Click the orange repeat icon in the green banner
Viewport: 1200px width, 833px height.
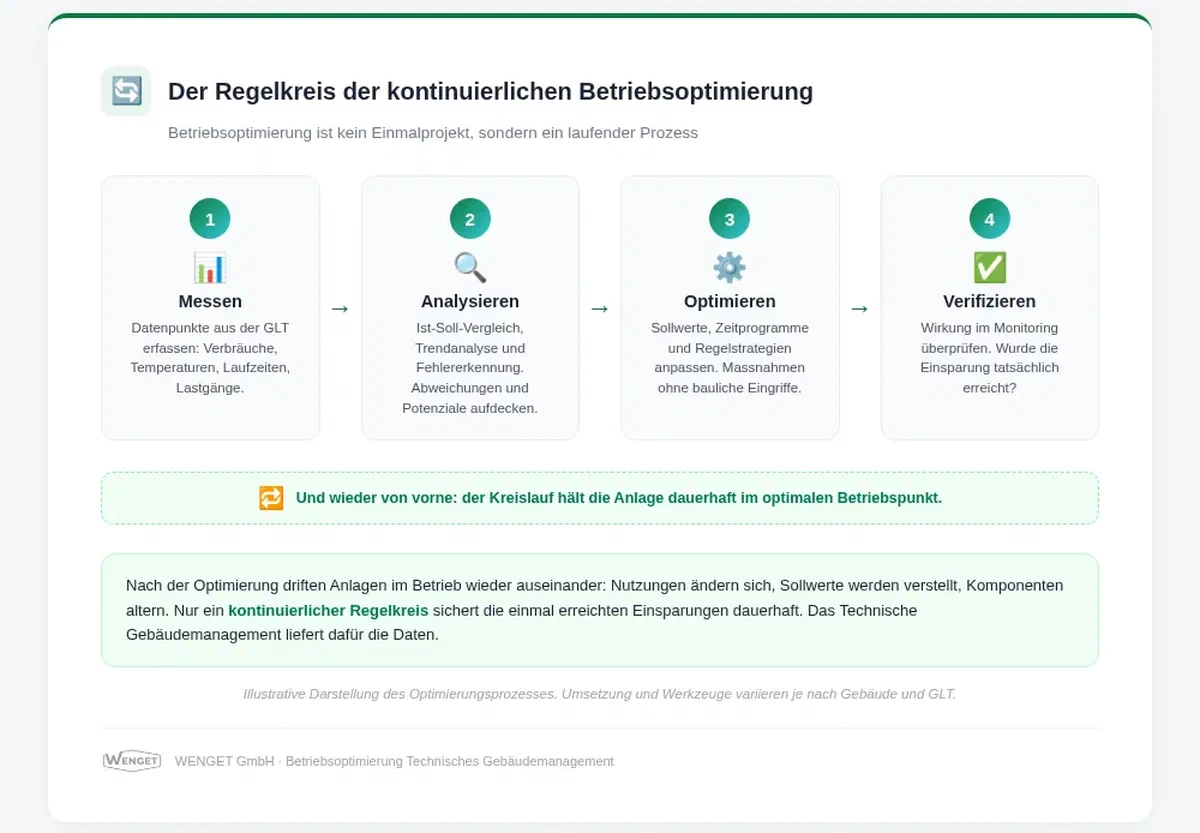[271, 498]
